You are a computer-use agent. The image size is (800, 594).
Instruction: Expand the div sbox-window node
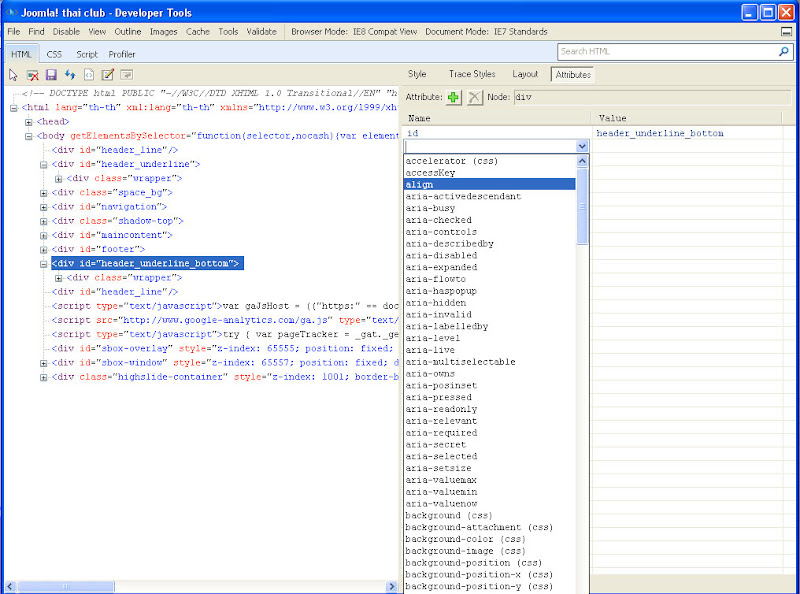click(43, 363)
